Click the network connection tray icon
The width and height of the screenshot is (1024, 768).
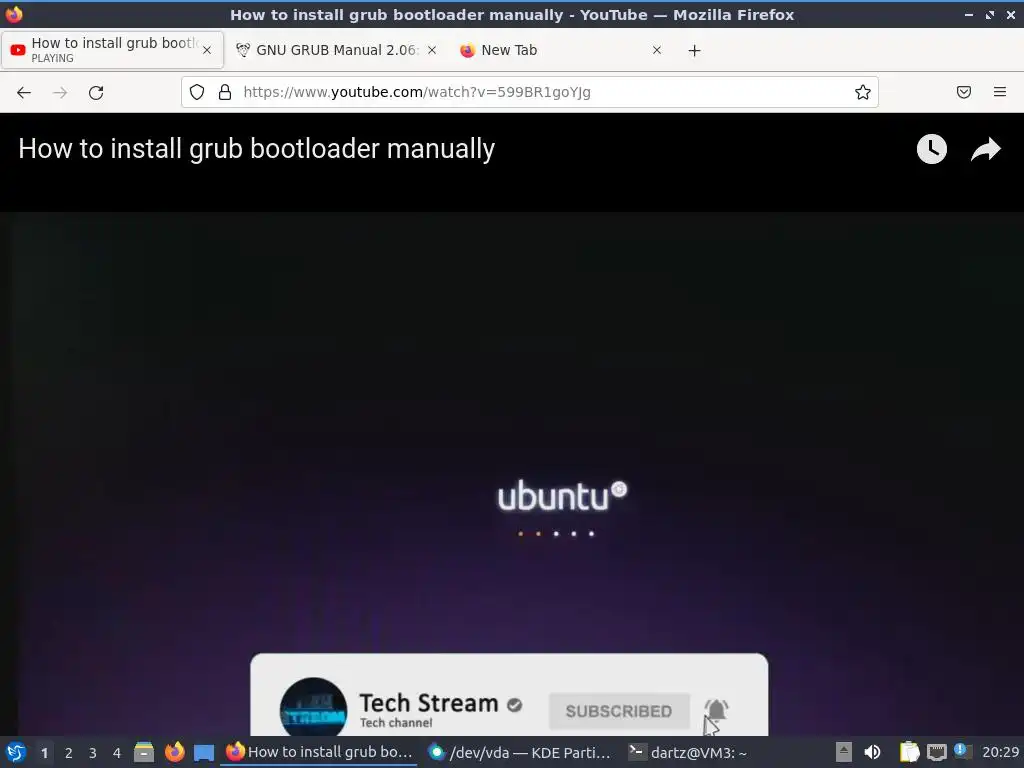click(x=936, y=752)
